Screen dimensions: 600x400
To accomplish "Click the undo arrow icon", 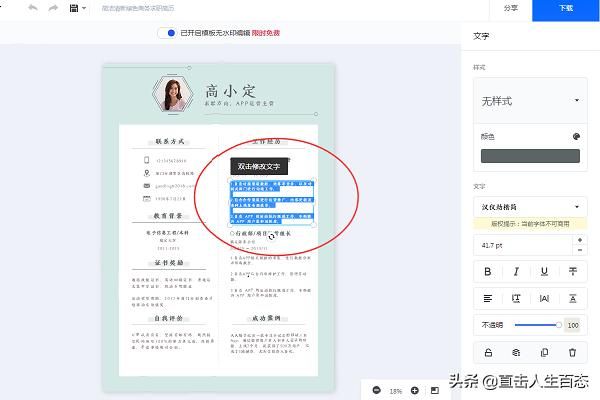I will tap(33, 8).
